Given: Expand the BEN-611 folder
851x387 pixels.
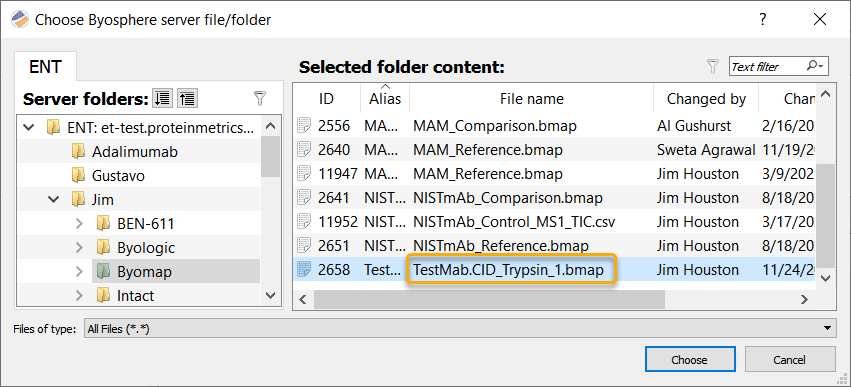Looking at the screenshot, I should [x=79, y=223].
